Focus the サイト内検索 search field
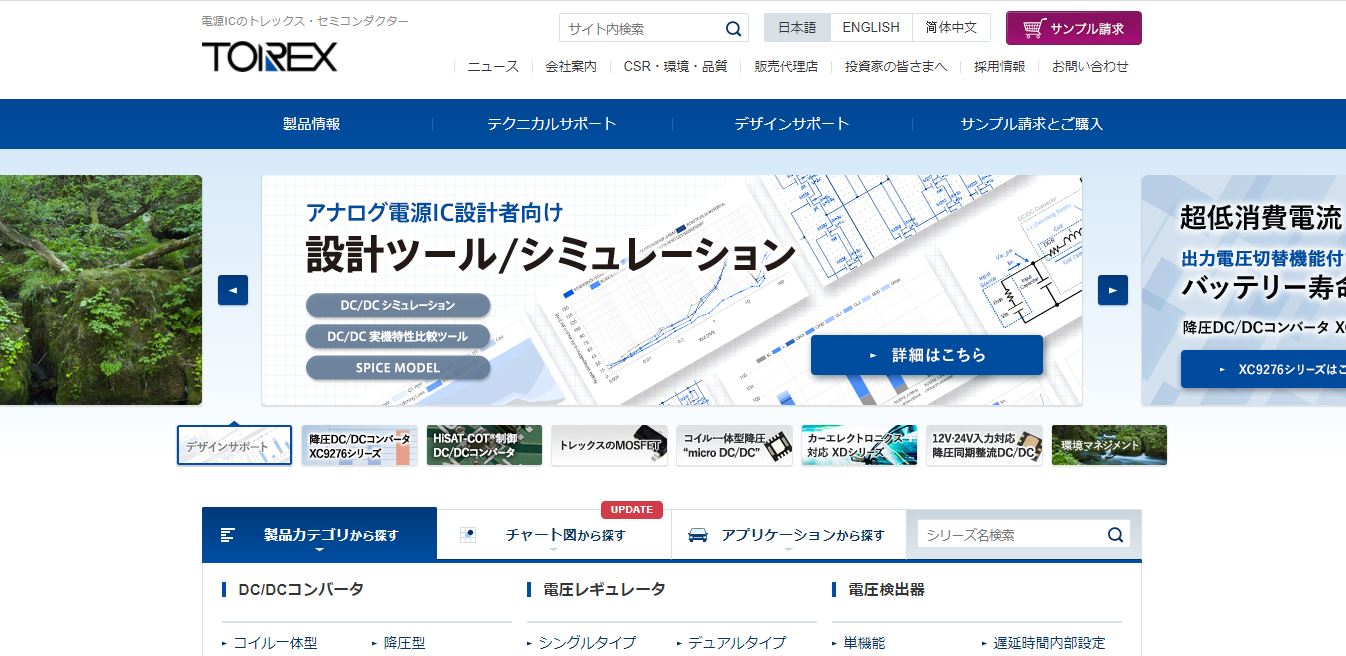The width and height of the screenshot is (1346, 656). (x=641, y=28)
